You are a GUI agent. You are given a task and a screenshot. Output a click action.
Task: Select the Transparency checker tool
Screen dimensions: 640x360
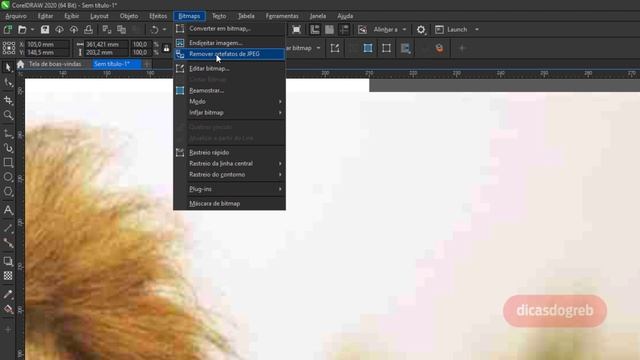[8, 276]
